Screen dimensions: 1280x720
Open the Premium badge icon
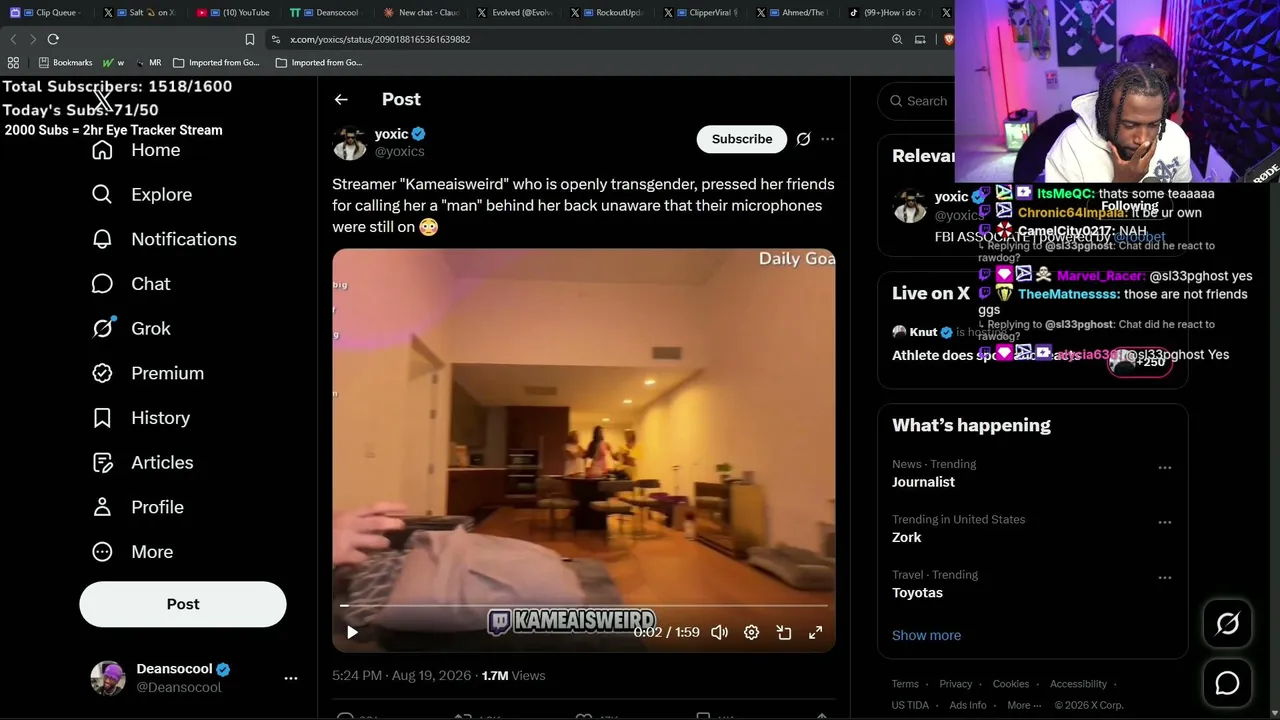point(102,373)
